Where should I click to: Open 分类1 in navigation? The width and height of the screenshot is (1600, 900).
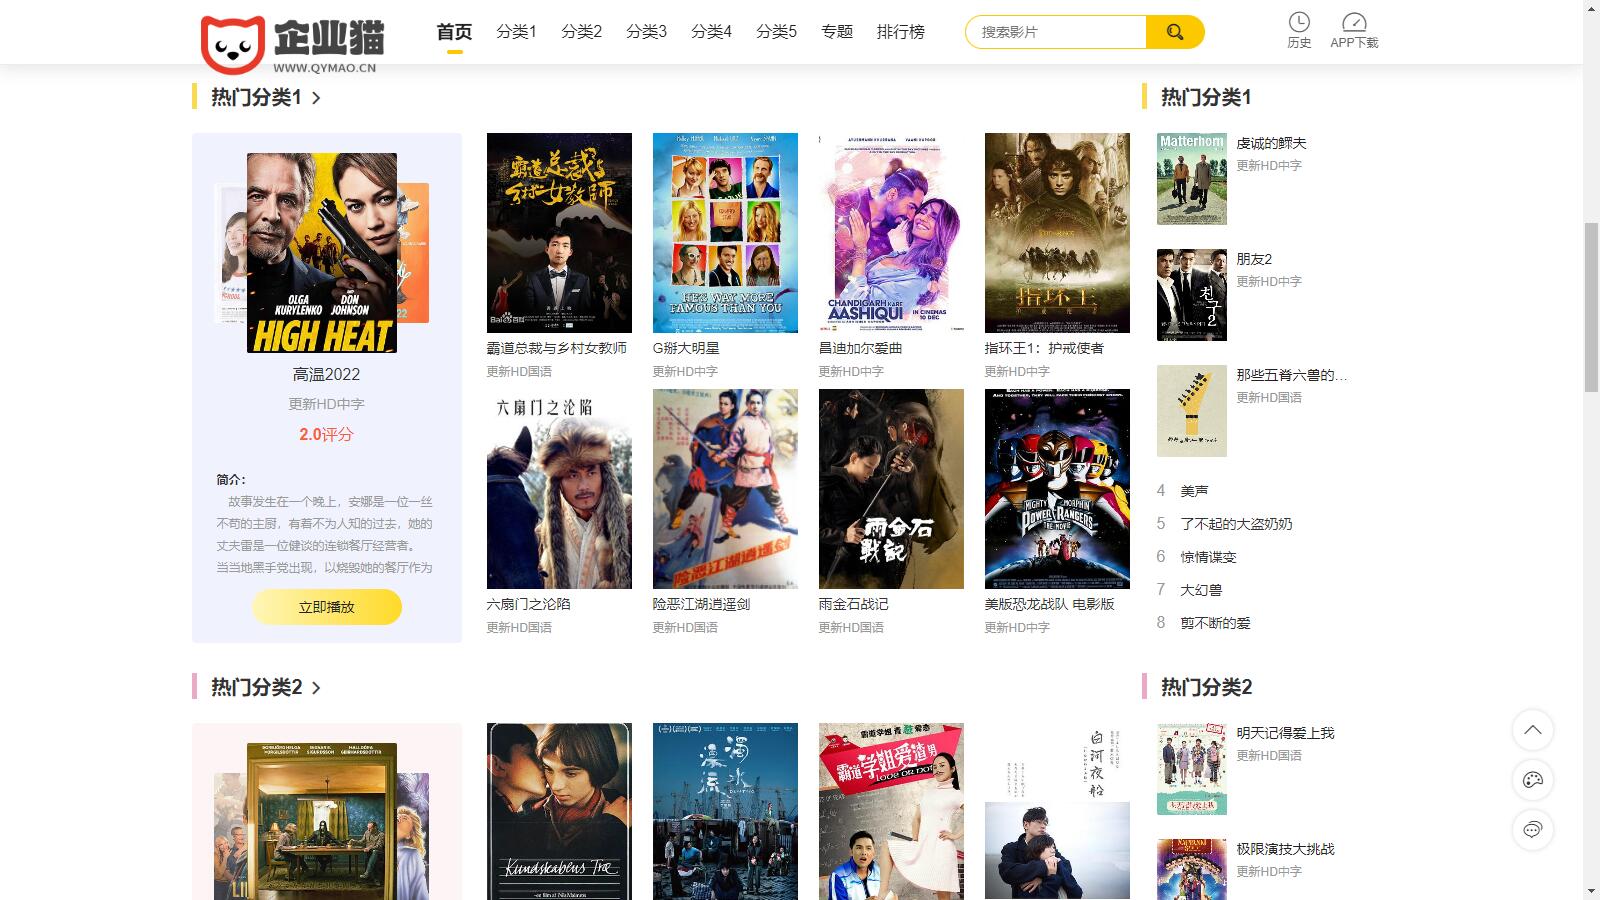(516, 32)
